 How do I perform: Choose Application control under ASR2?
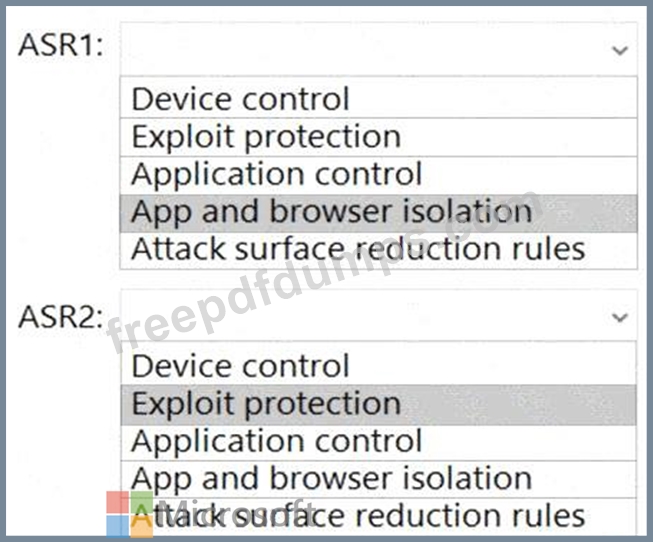pyautogui.click(x=277, y=441)
